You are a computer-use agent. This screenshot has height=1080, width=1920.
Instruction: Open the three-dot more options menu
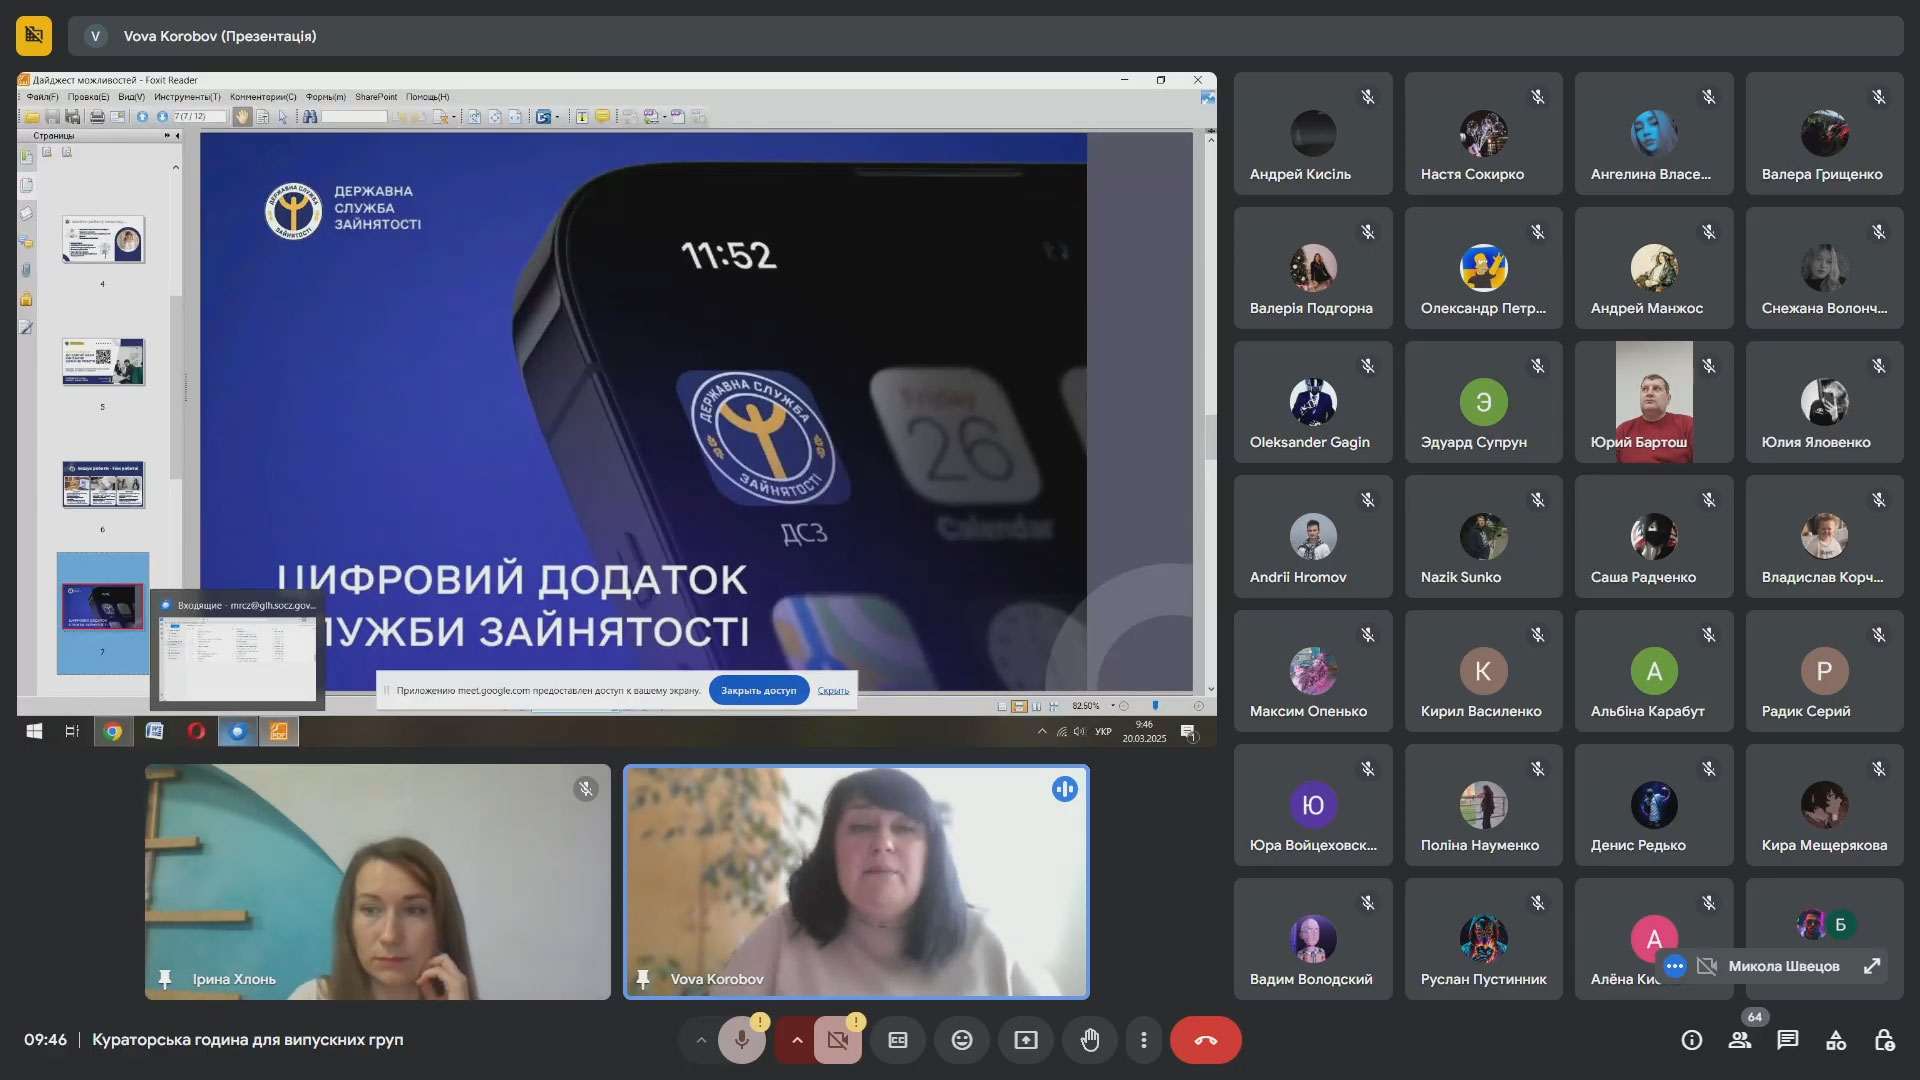coord(1144,1040)
